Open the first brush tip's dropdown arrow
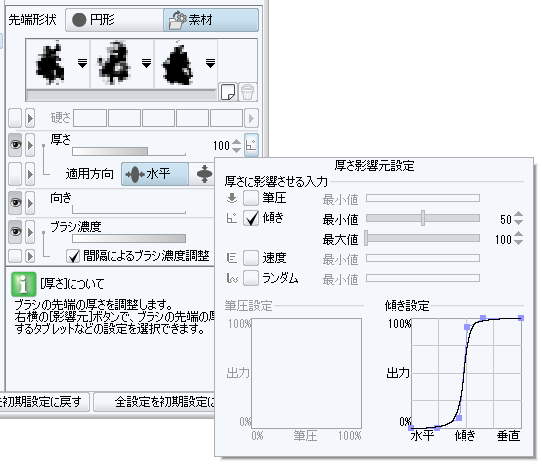Viewport: 542px width, 465px height. point(82,63)
